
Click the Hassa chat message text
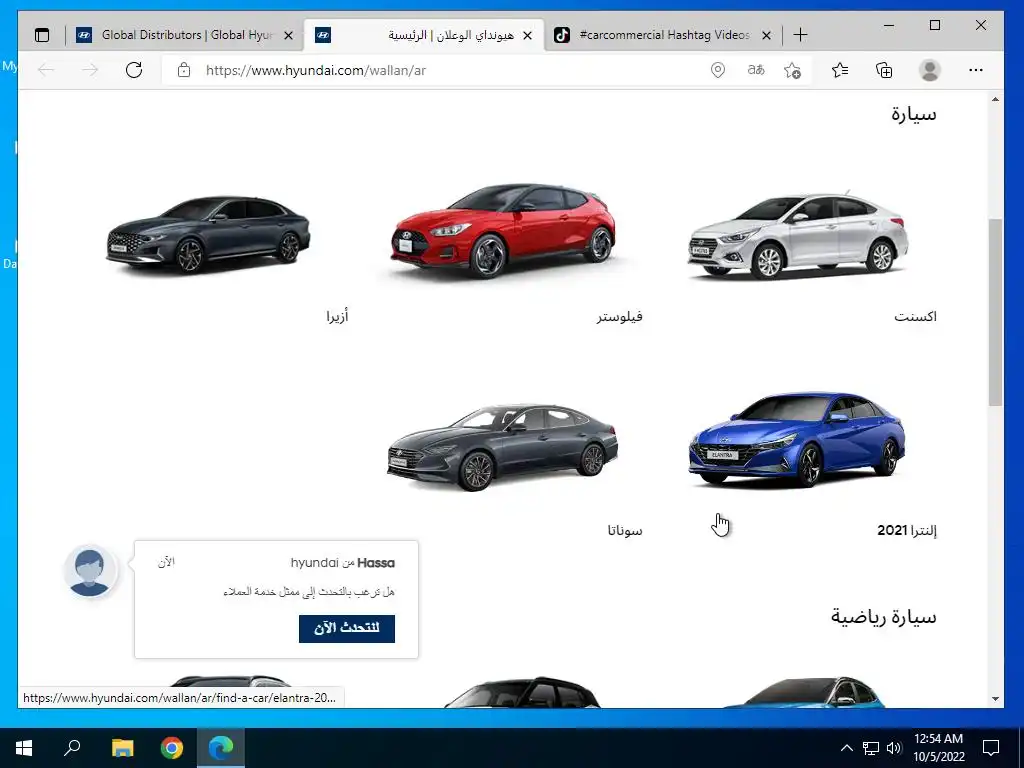coord(309,592)
